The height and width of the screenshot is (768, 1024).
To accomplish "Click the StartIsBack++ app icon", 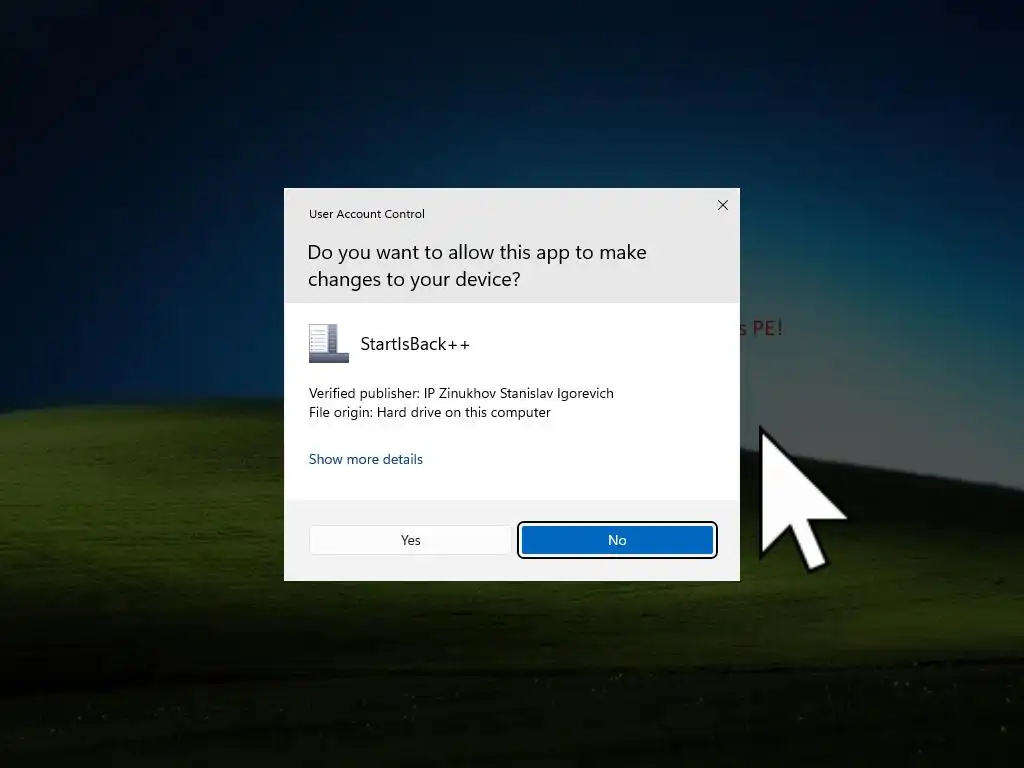I will (x=328, y=343).
